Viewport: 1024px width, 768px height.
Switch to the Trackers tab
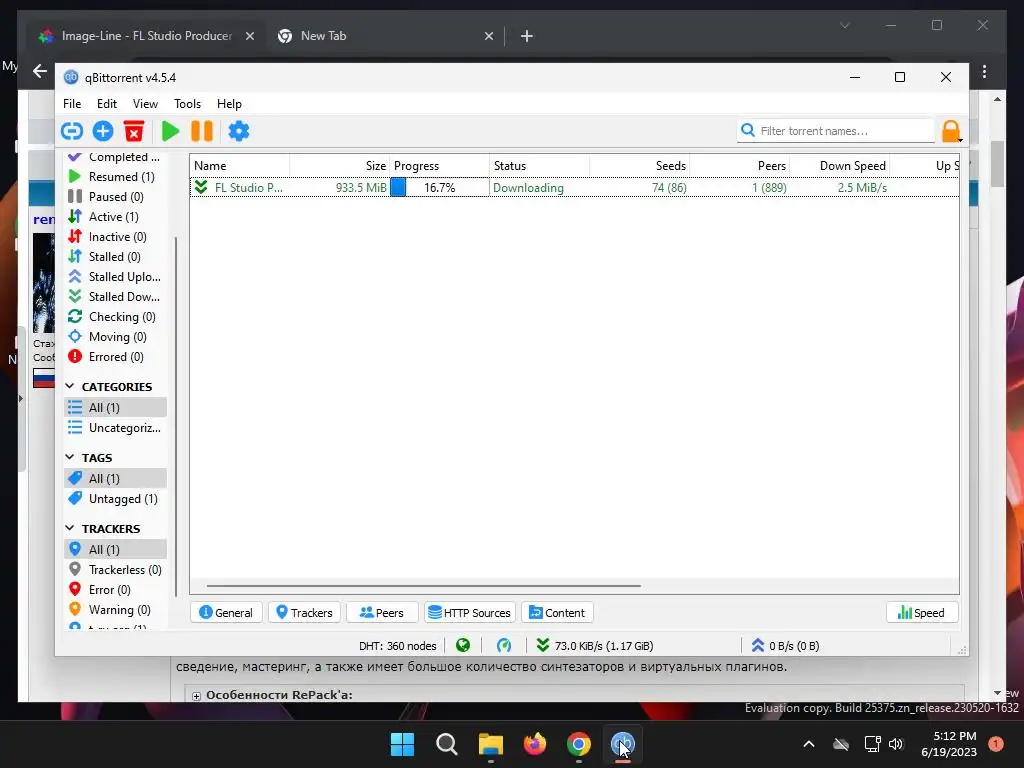[x=304, y=613]
